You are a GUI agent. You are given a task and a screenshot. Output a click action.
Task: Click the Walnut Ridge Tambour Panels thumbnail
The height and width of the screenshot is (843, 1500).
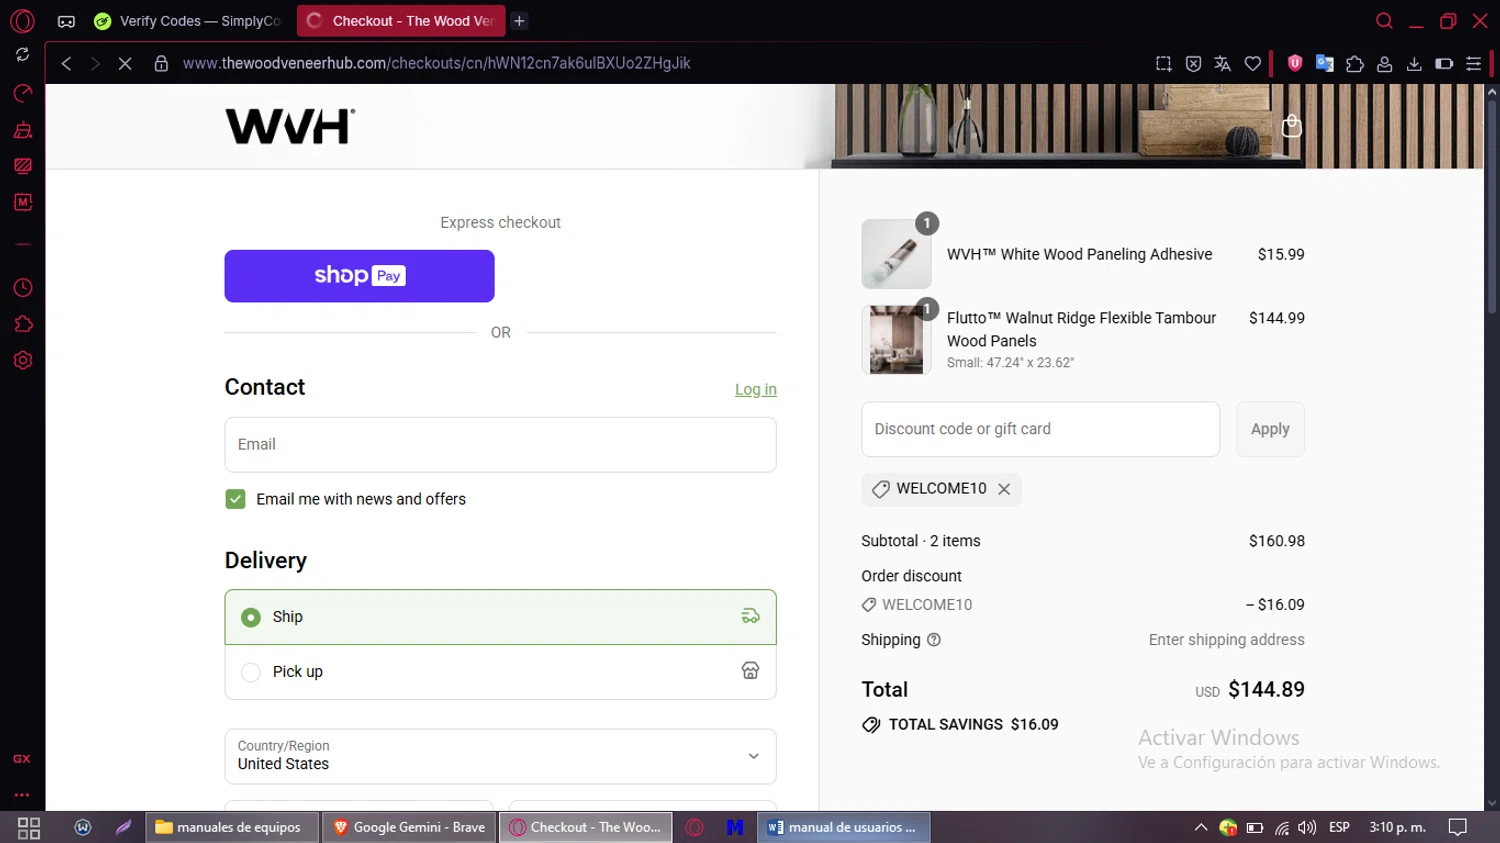click(x=896, y=340)
